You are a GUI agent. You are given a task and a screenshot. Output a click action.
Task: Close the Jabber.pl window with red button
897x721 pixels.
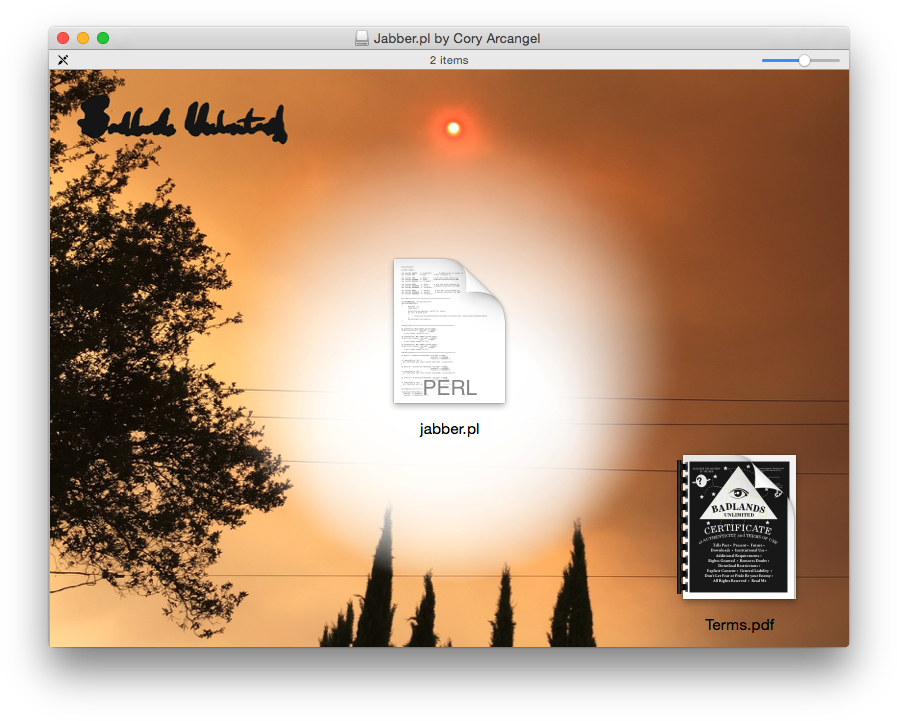(63, 38)
